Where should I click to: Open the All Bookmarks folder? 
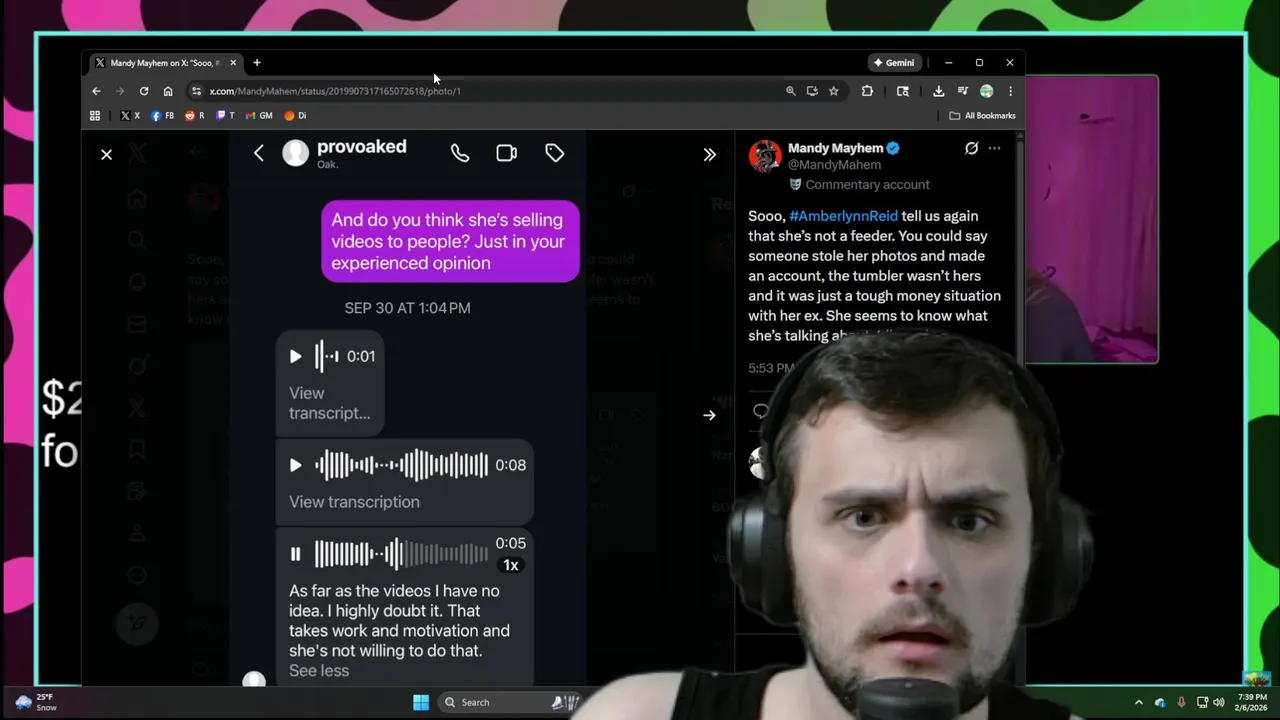[x=982, y=116]
